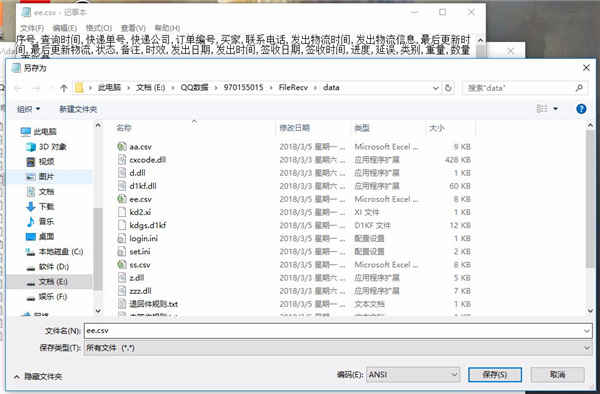Click the ee.csv file icon in list
Viewport: 600px width, 394px height.
coord(122,199)
